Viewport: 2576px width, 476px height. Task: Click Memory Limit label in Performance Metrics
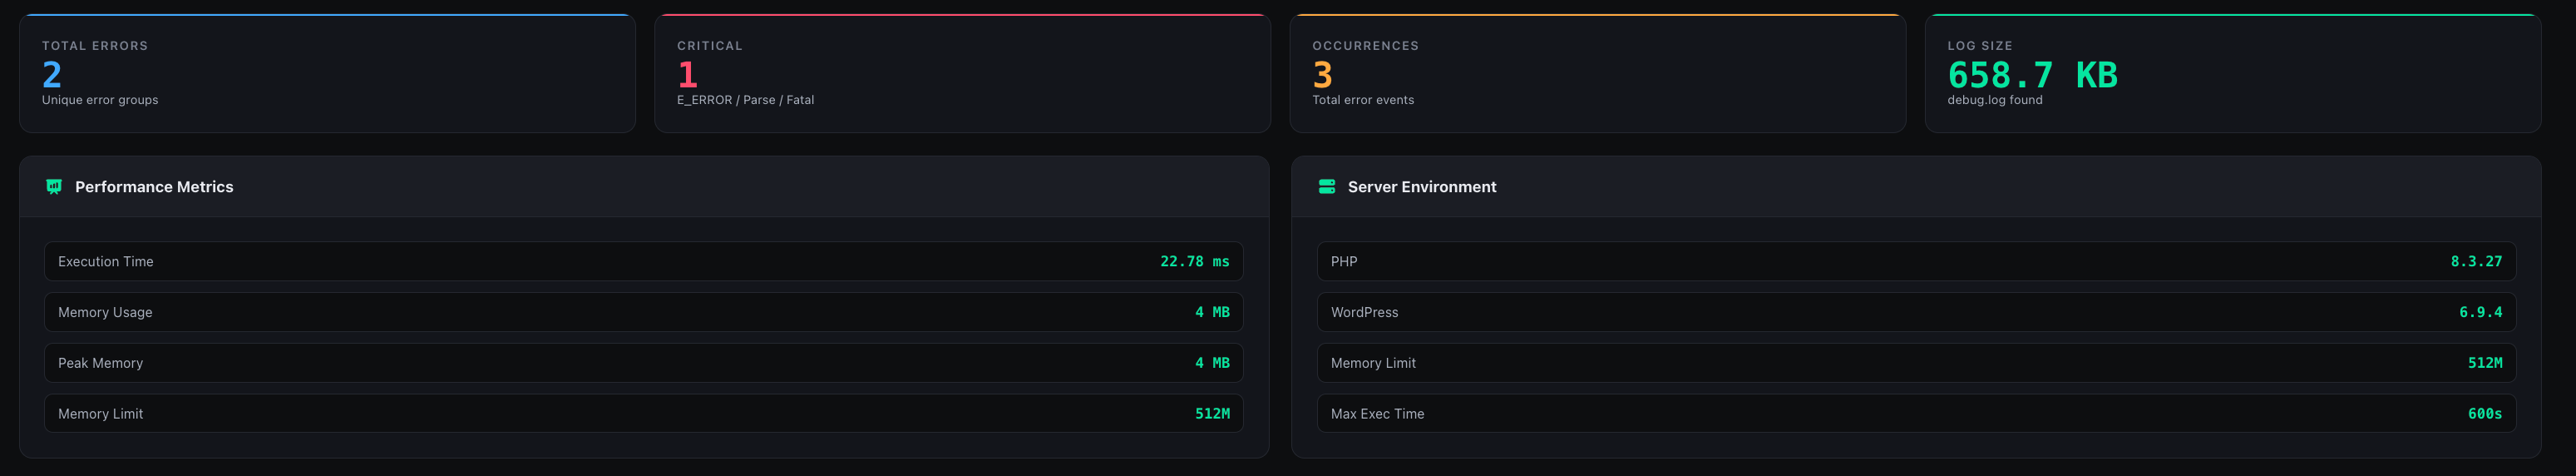(x=100, y=414)
